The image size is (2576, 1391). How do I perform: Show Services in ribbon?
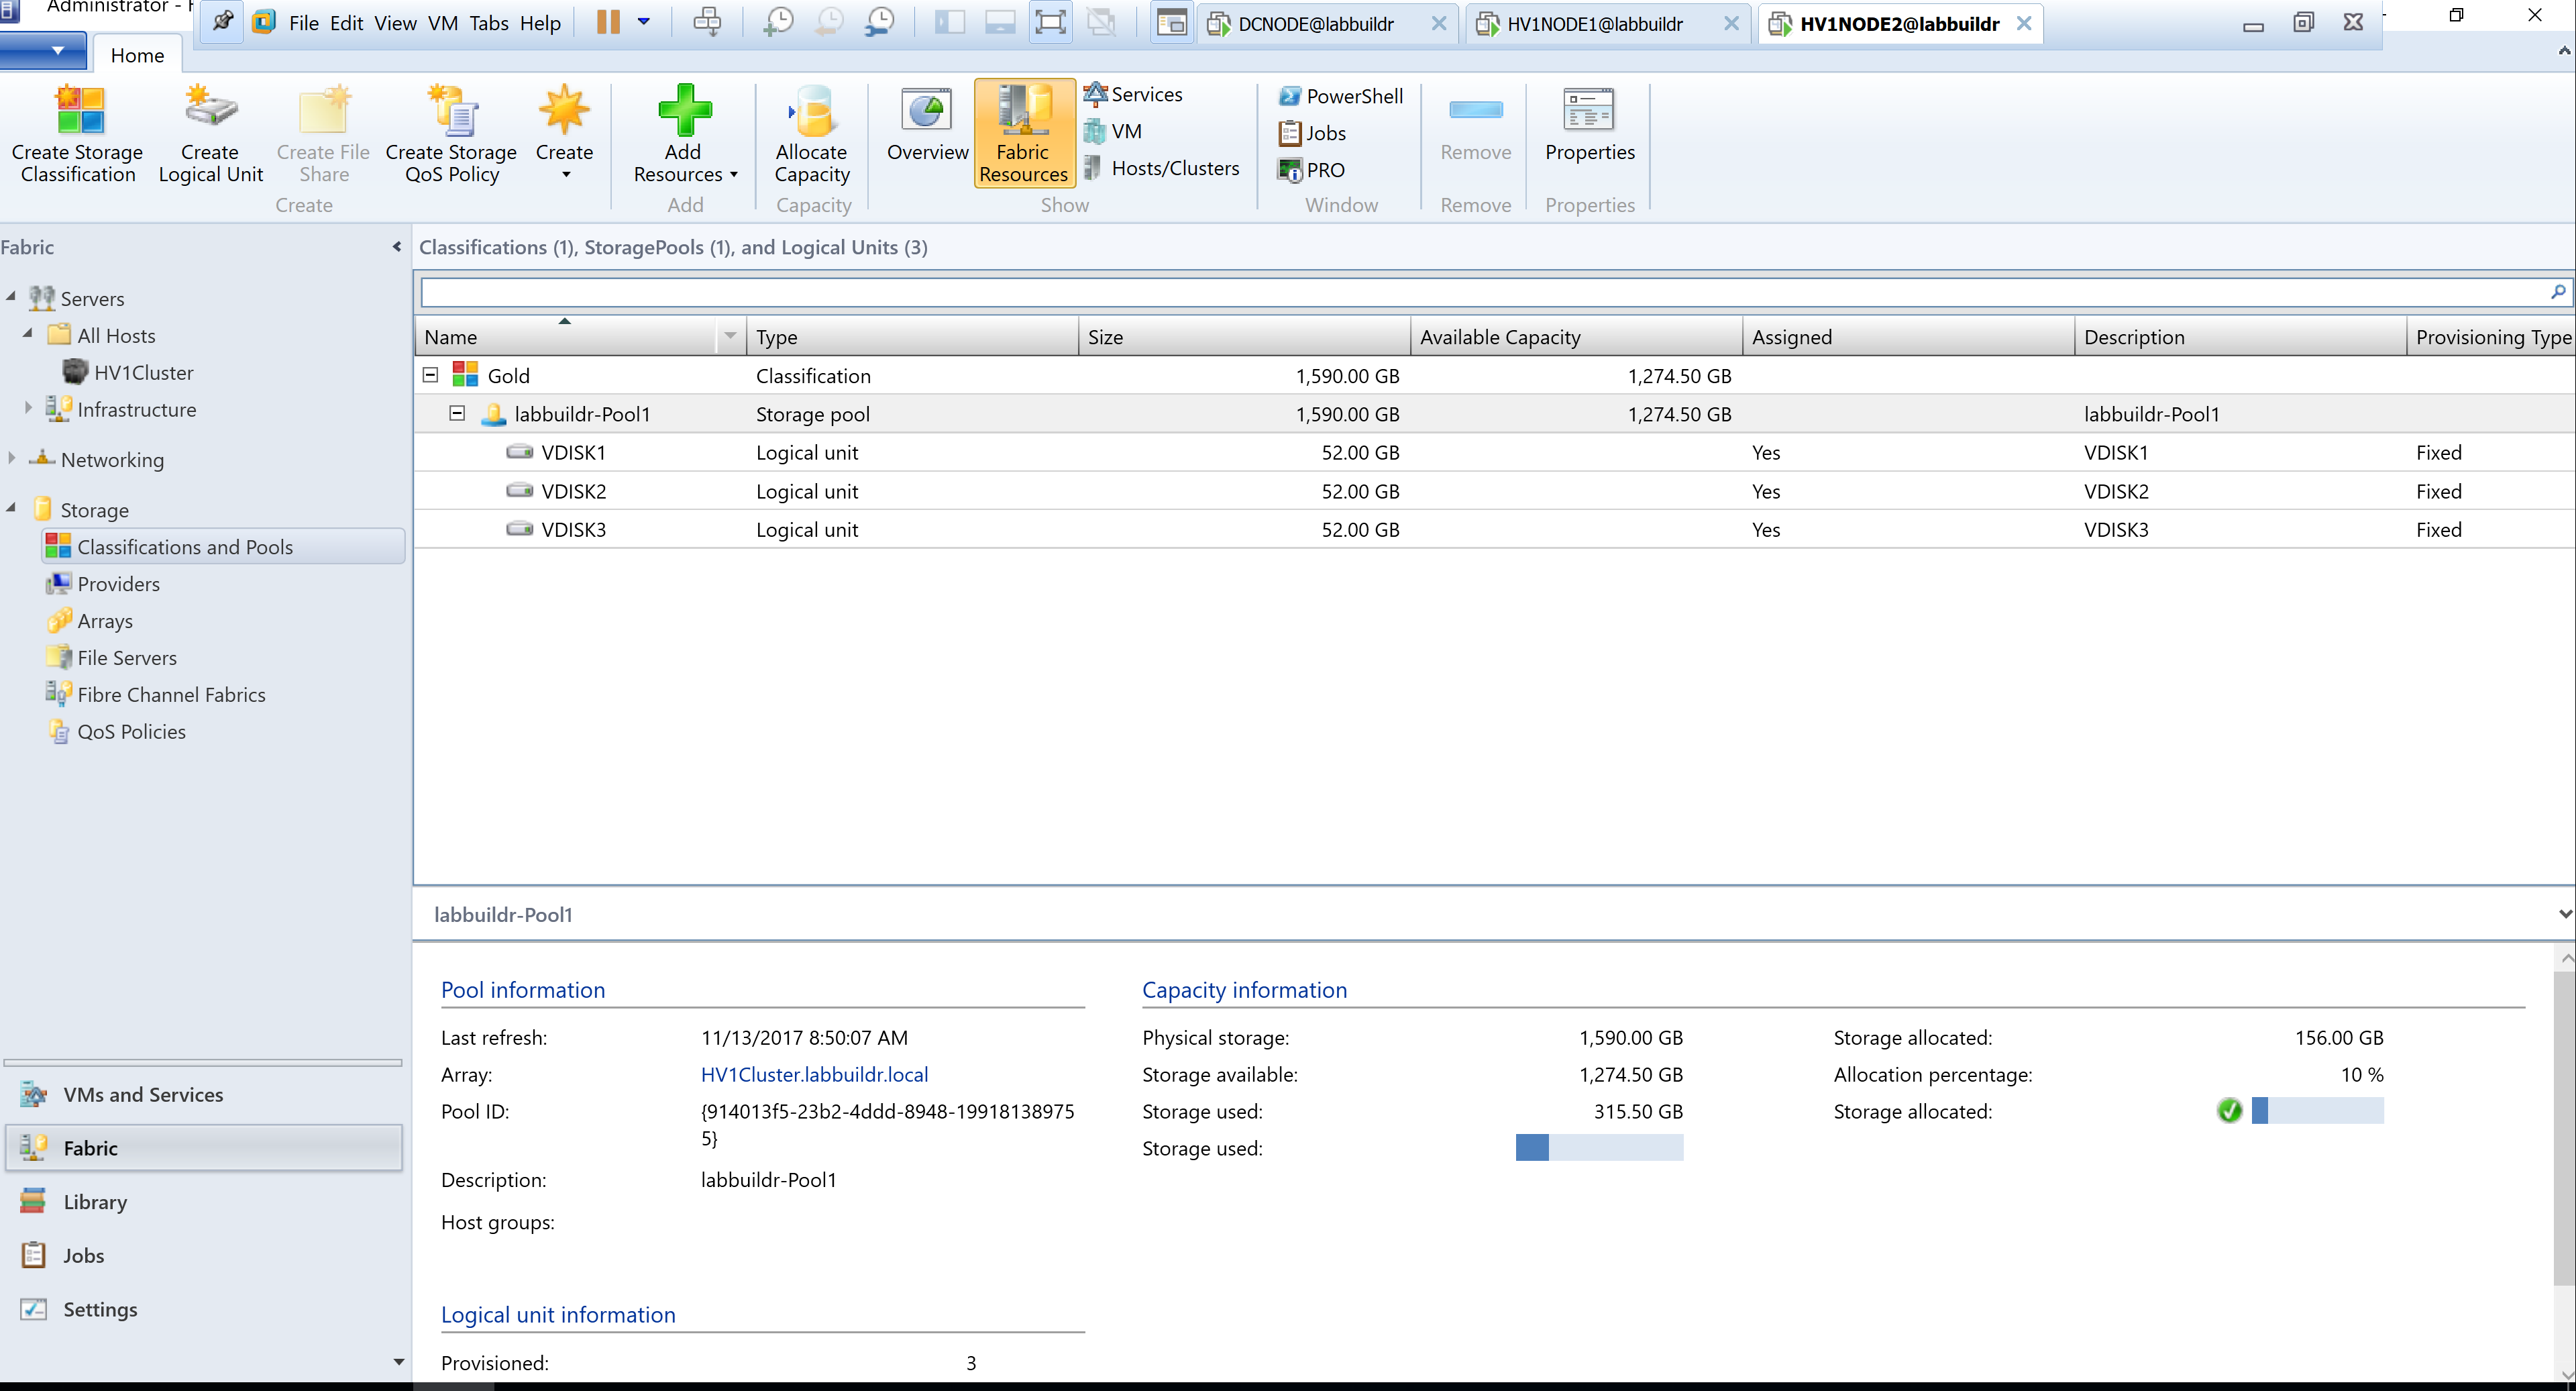[1133, 94]
